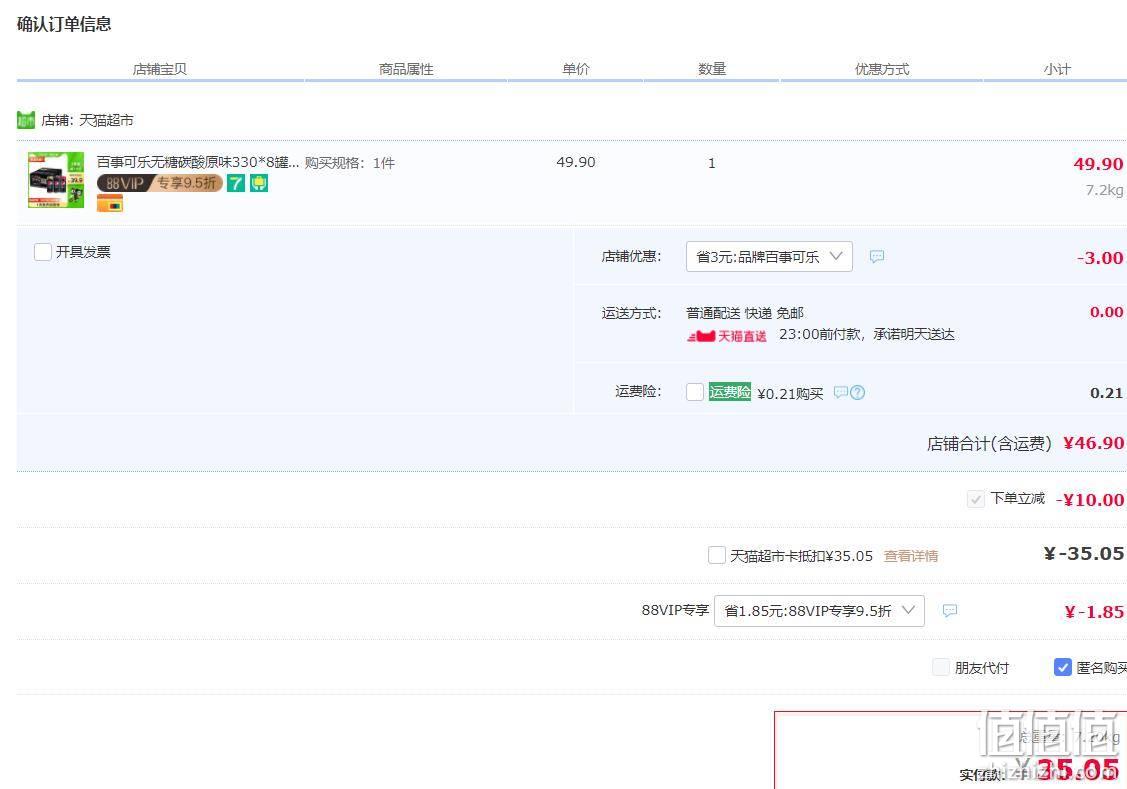Click the 优惠方式 column header
The height and width of the screenshot is (789, 1127).
click(x=882, y=69)
